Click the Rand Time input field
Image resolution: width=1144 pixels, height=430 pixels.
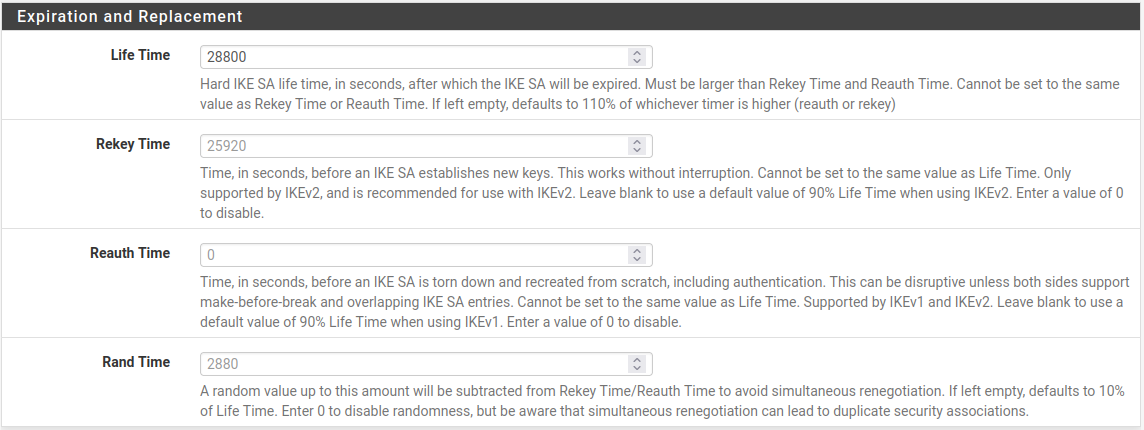point(412,364)
